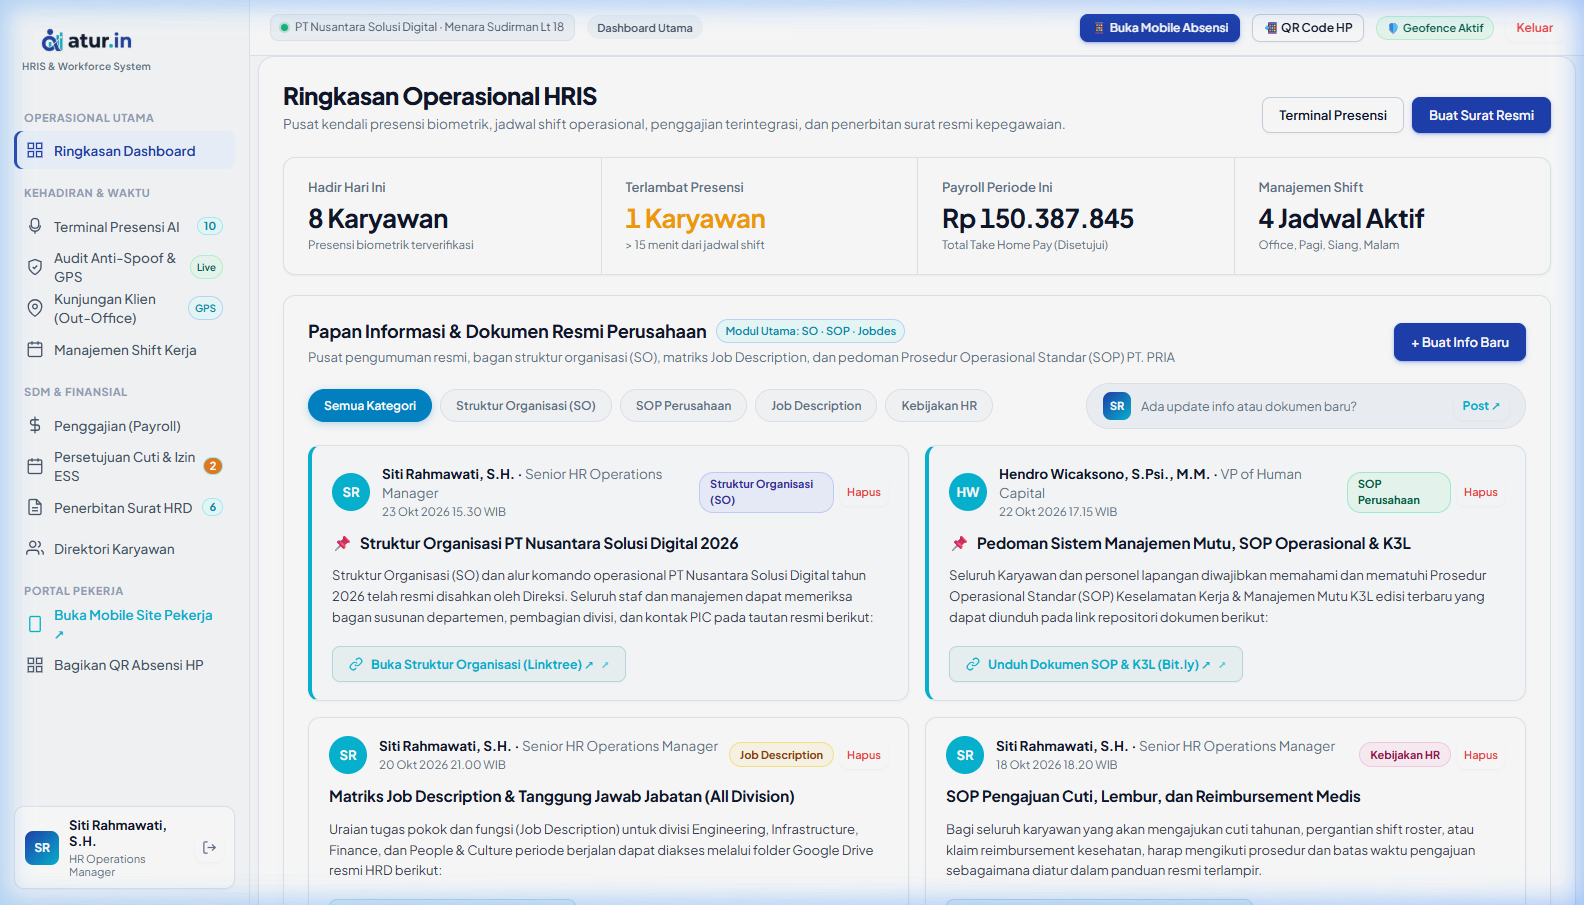This screenshot has height=905, width=1584.
Task: Open Terminal Presensi from the header
Action: coord(1333,115)
